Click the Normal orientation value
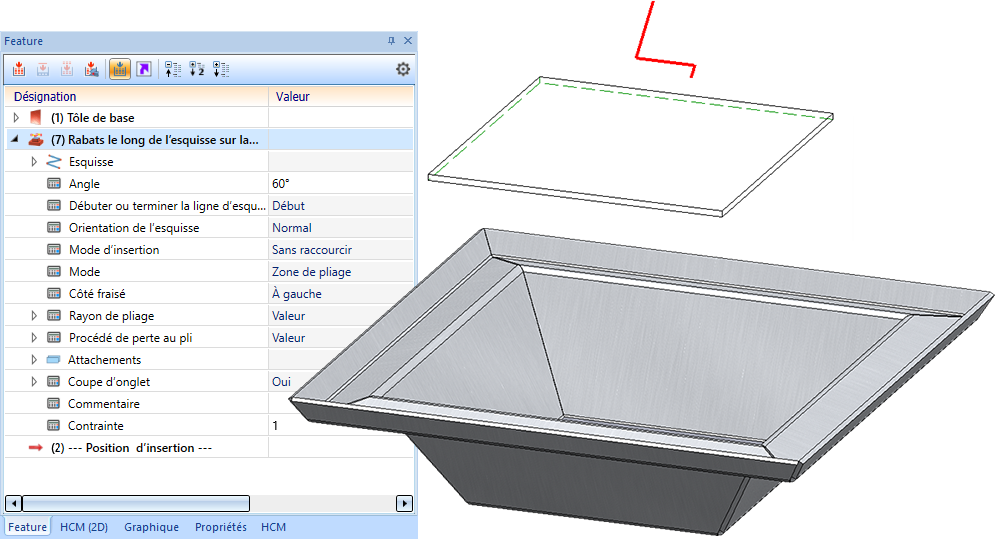Image resolution: width=995 pixels, height=539 pixels. click(341, 227)
